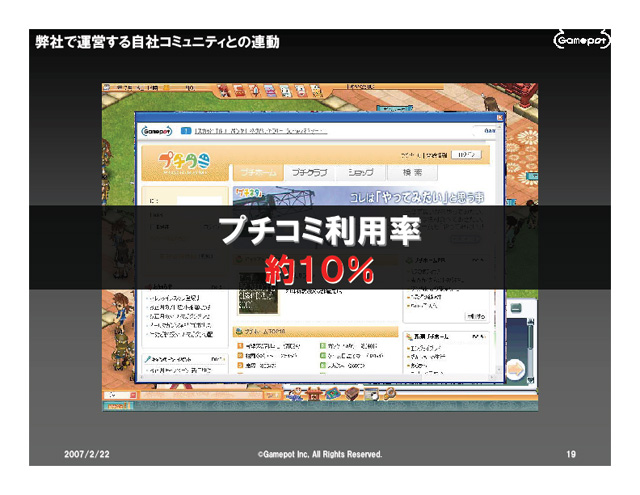Click the Gamepot logo inside the popup window
640x495 pixels.
tap(157, 130)
